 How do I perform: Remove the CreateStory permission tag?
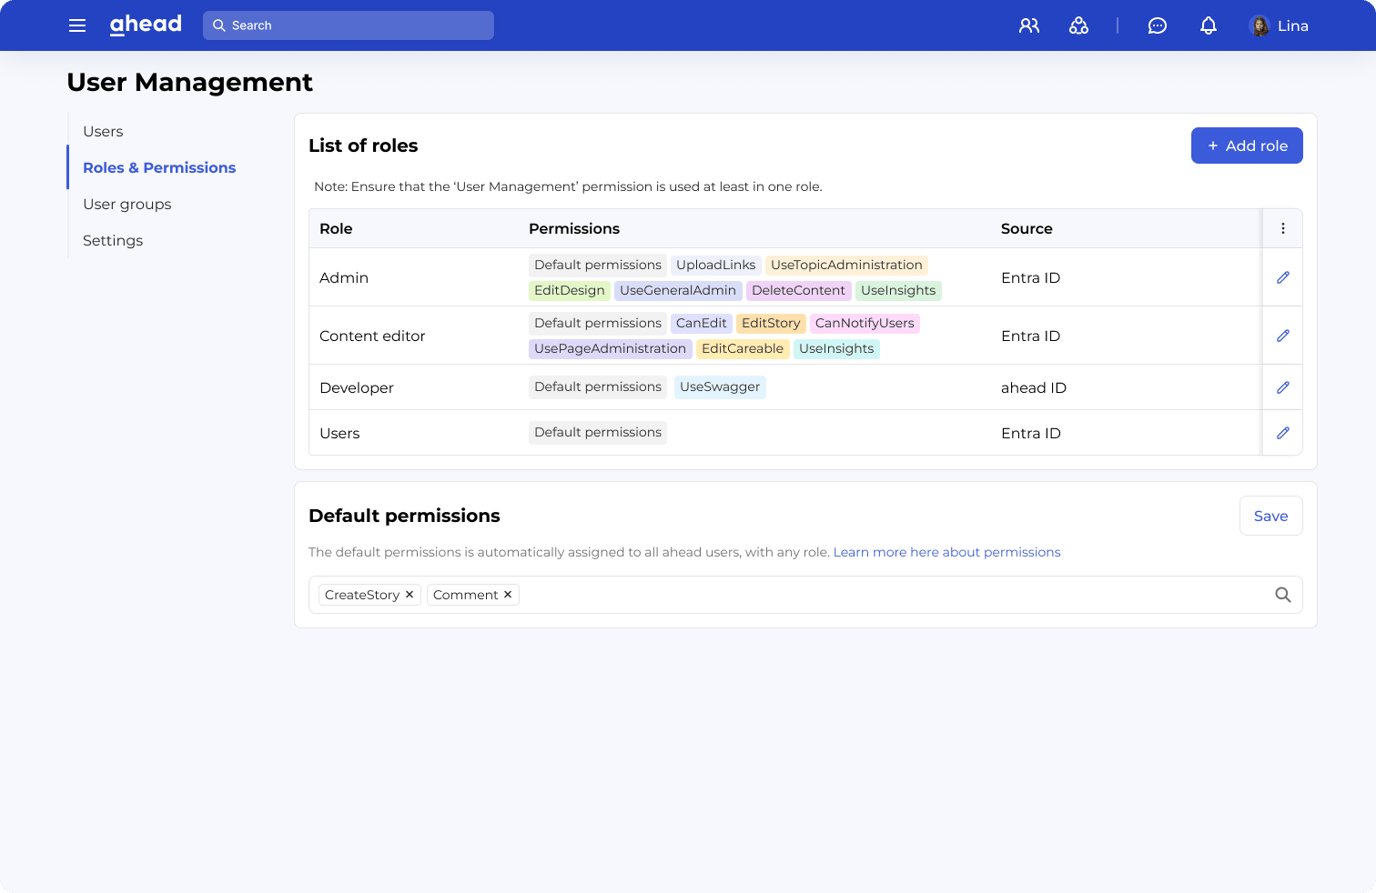[x=409, y=594]
